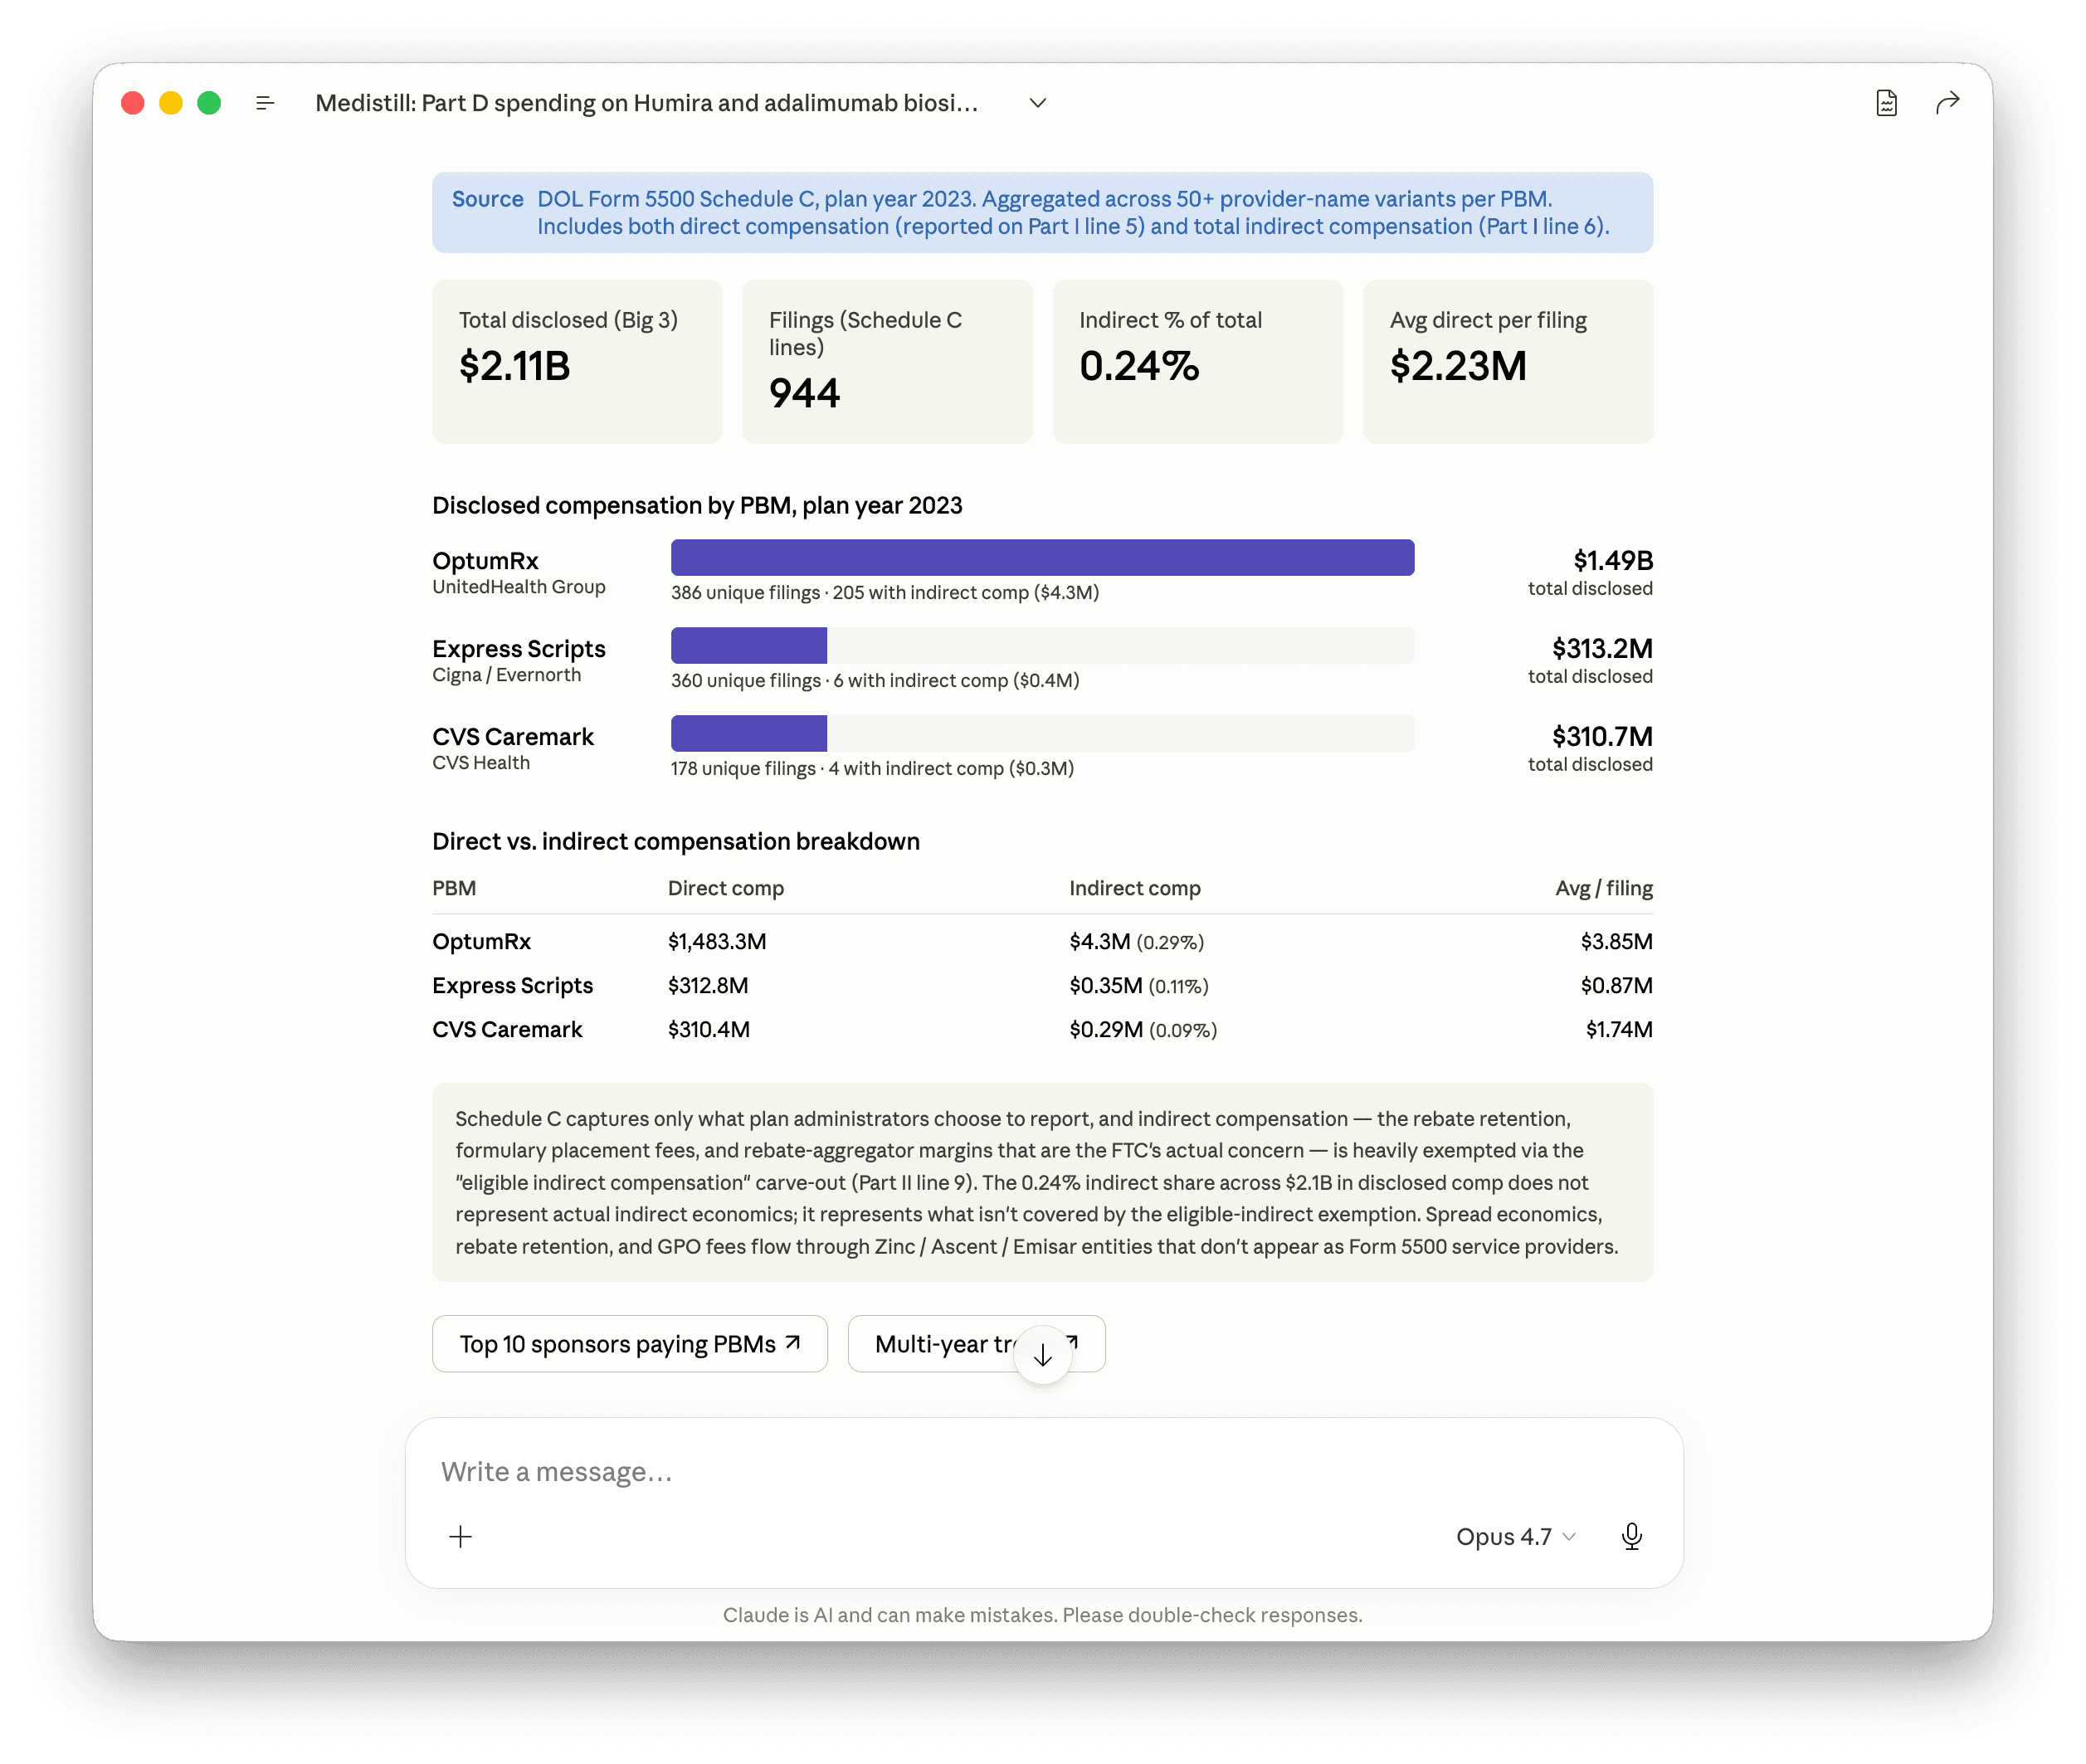
Task: Select the Avg direct per filing card
Action: (x=1507, y=361)
